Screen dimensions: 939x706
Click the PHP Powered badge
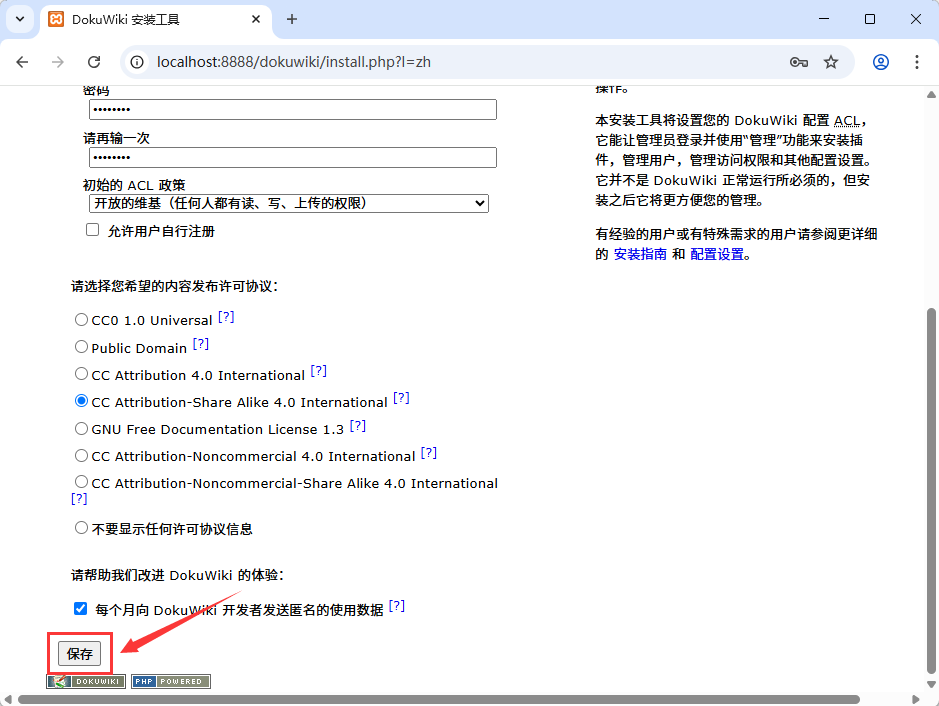tap(171, 681)
